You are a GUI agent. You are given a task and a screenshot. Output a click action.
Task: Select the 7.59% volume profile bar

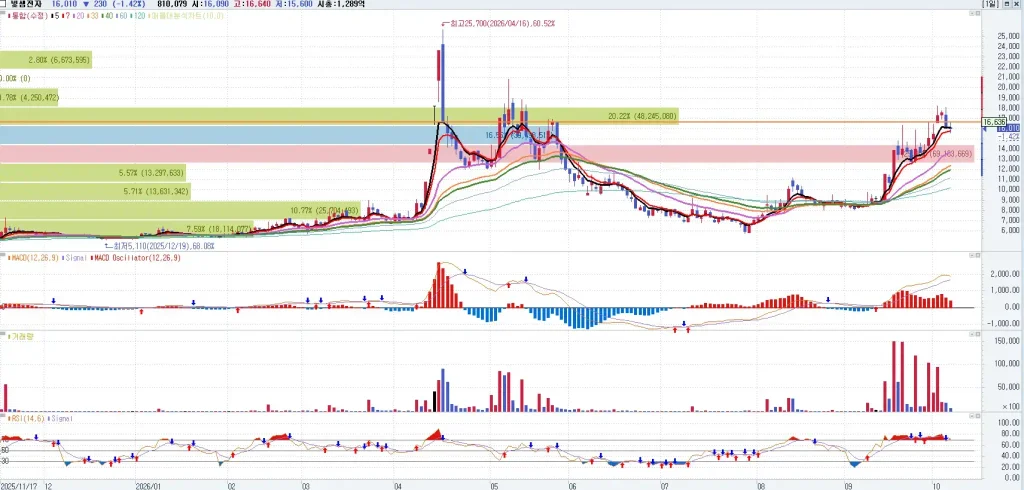coord(127,229)
